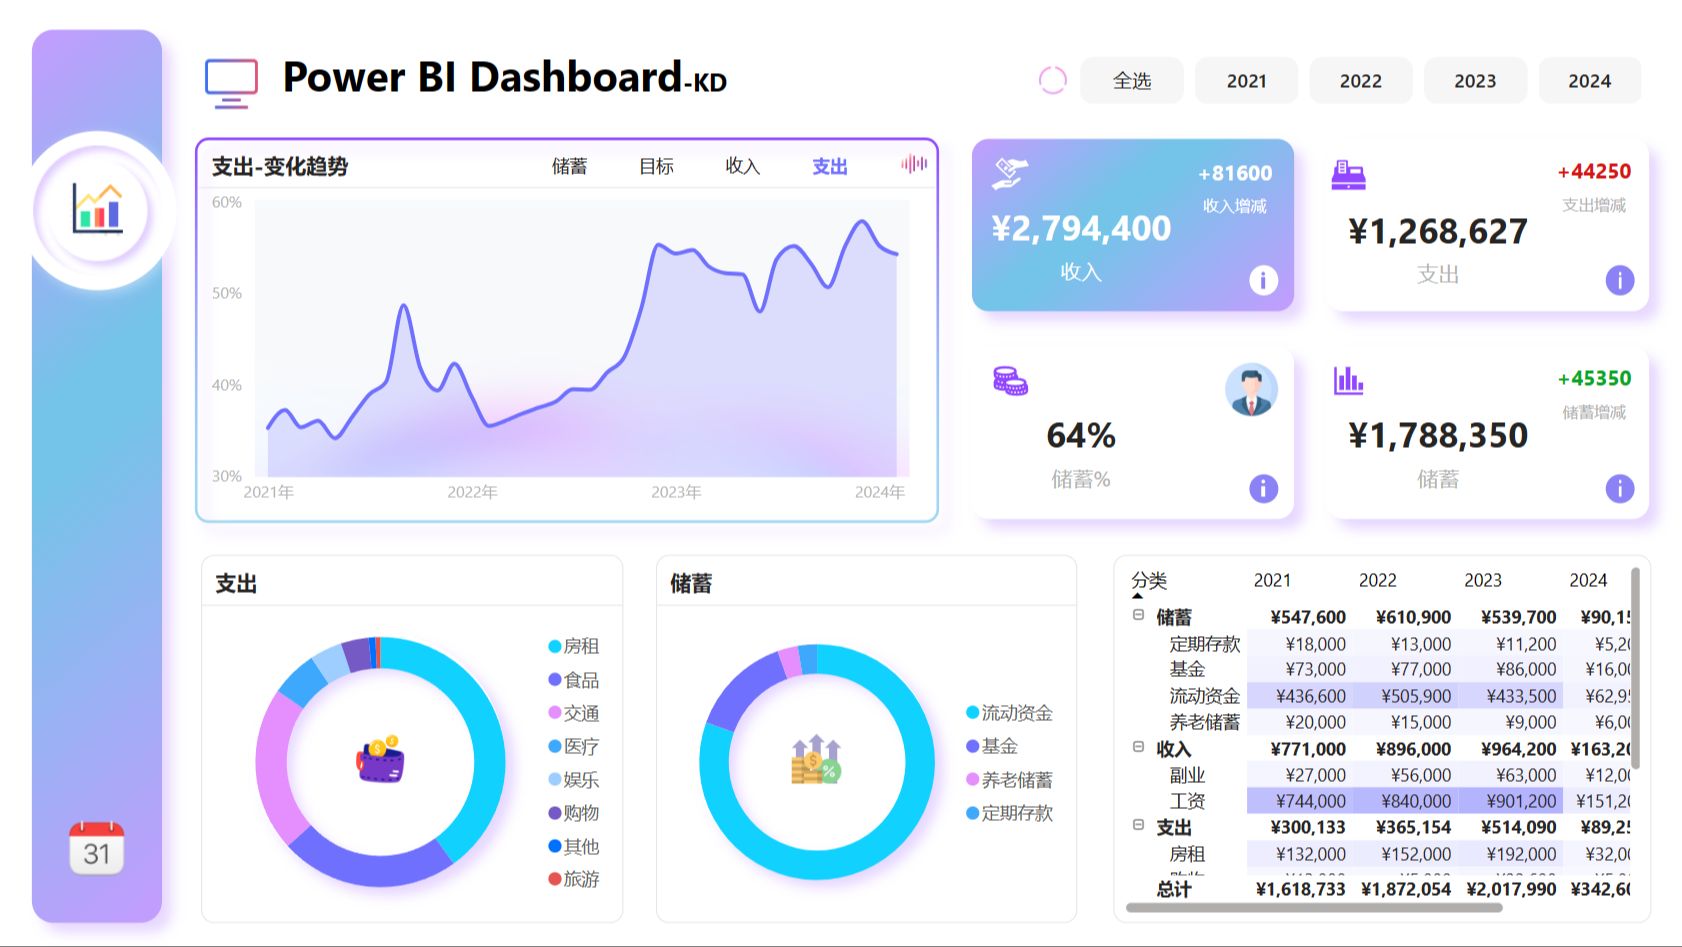Click the 2023 column header in table

pos(1482,580)
